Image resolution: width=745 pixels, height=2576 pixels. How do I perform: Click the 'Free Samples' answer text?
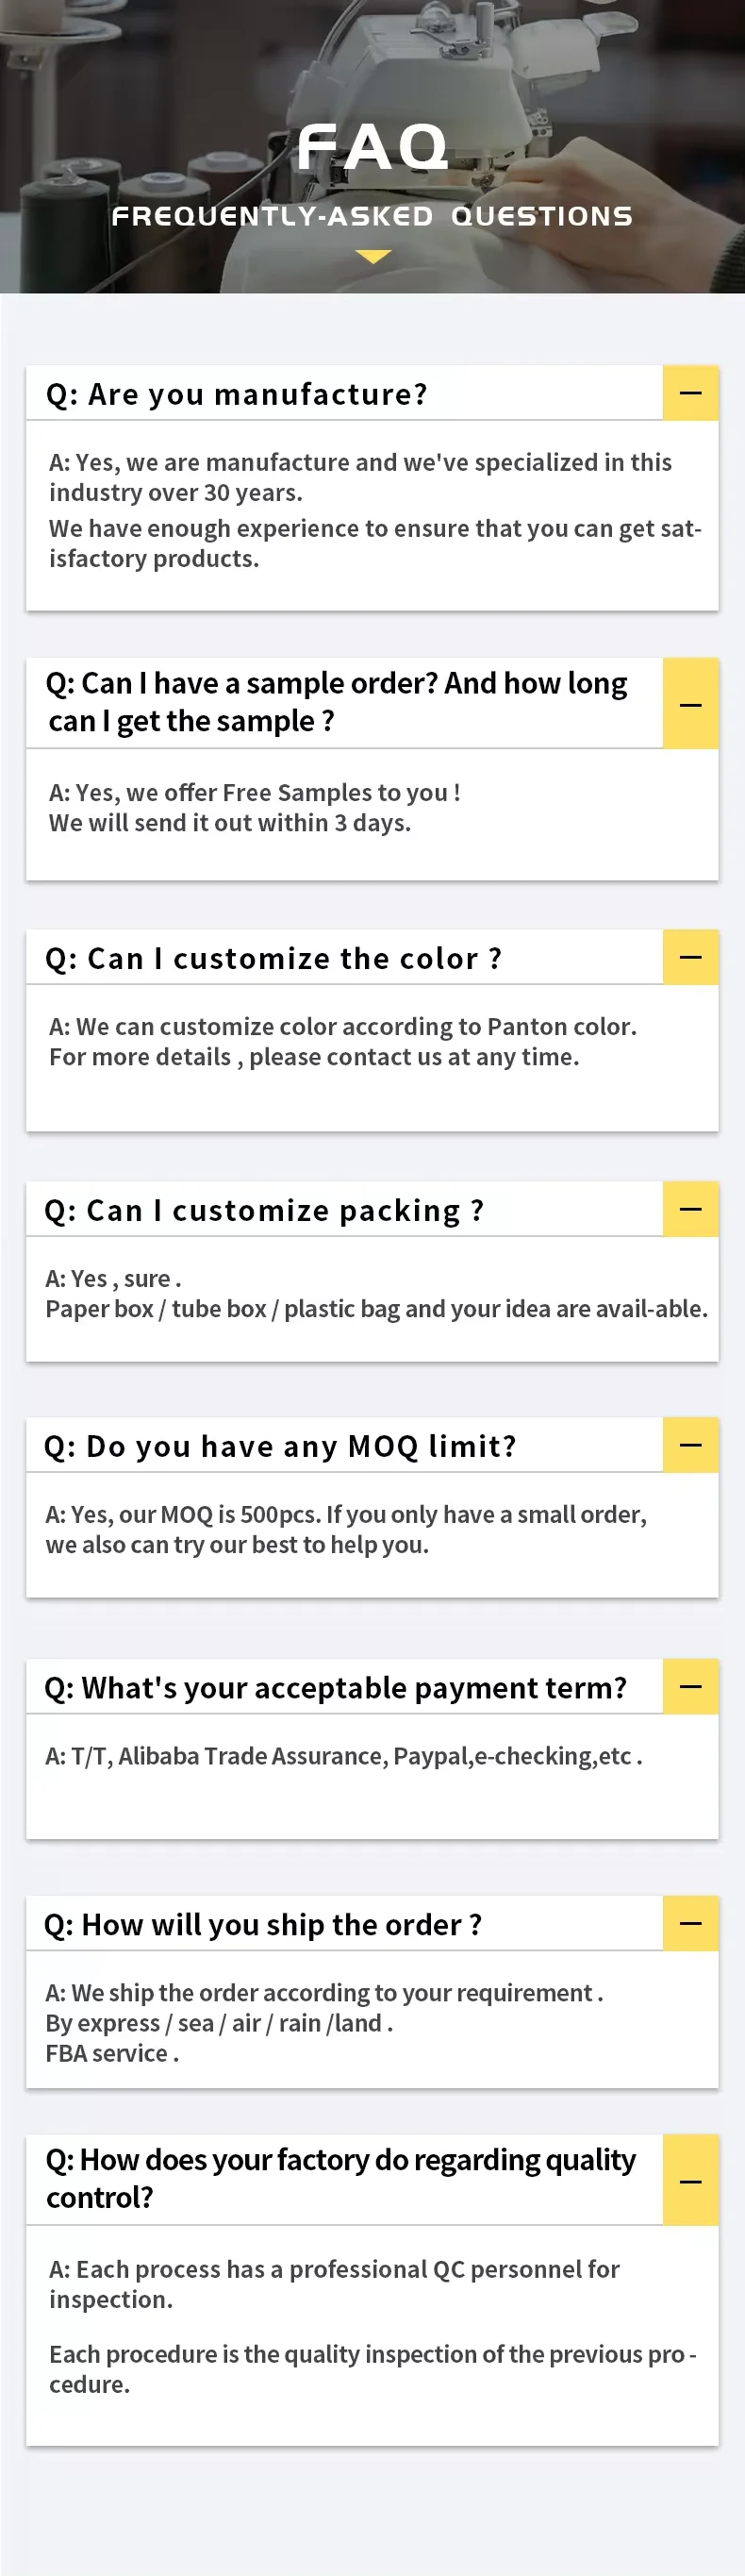coord(254,793)
